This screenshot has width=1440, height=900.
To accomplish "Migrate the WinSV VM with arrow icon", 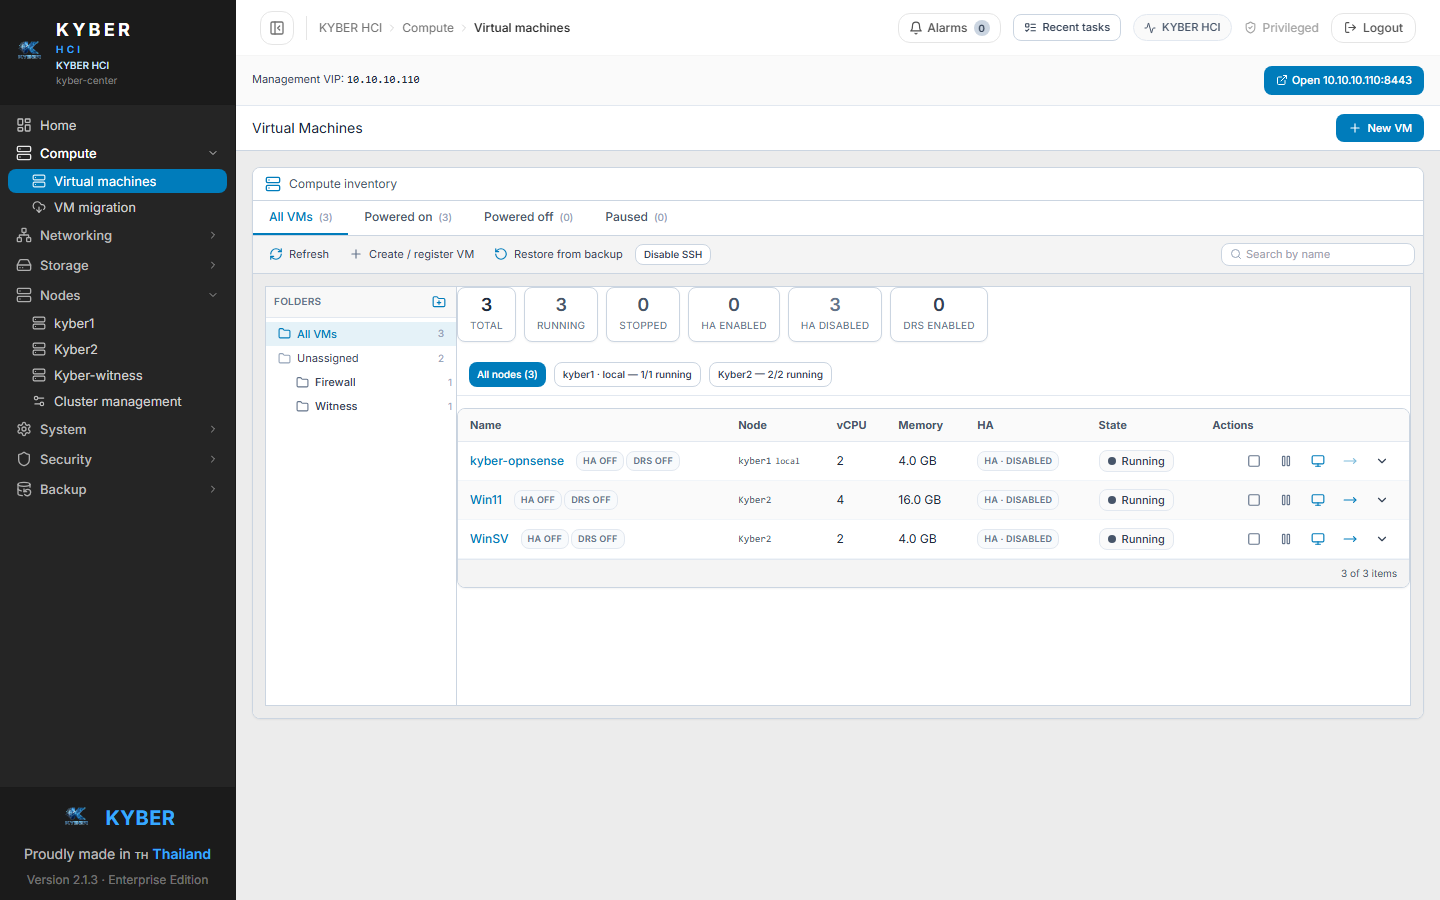I will (x=1350, y=539).
